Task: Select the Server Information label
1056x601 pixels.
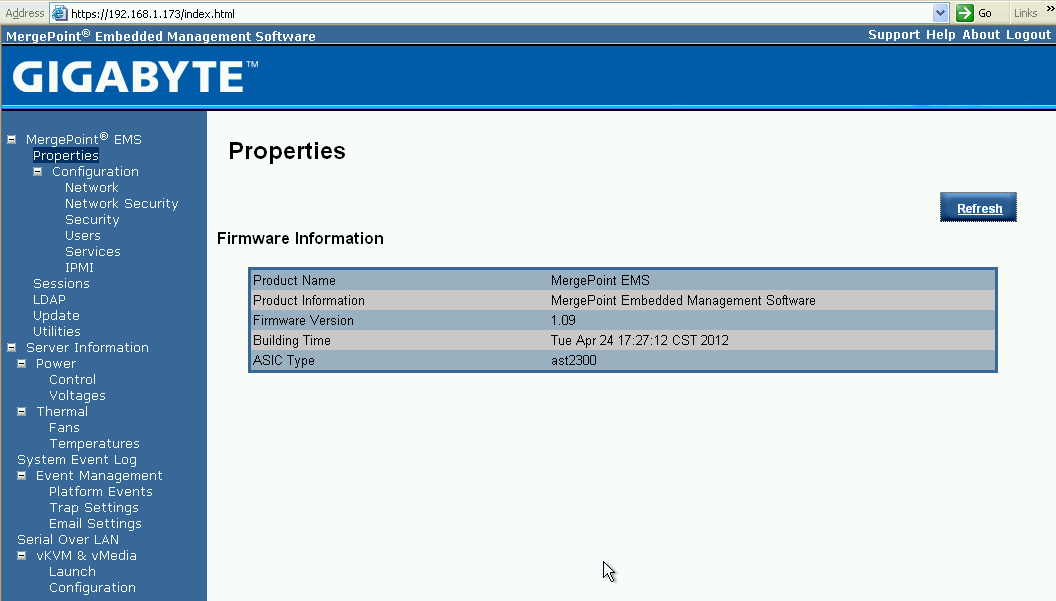Action: [87, 348]
